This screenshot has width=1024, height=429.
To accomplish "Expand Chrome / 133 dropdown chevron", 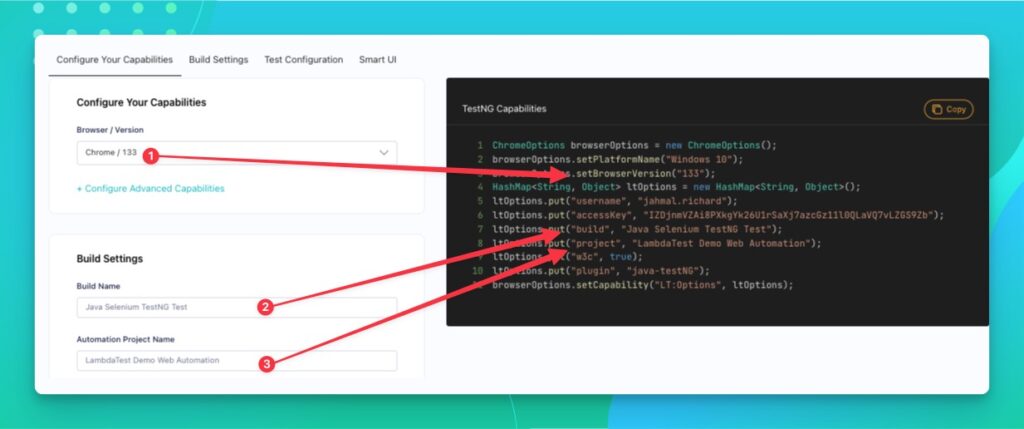I will click(x=384, y=153).
